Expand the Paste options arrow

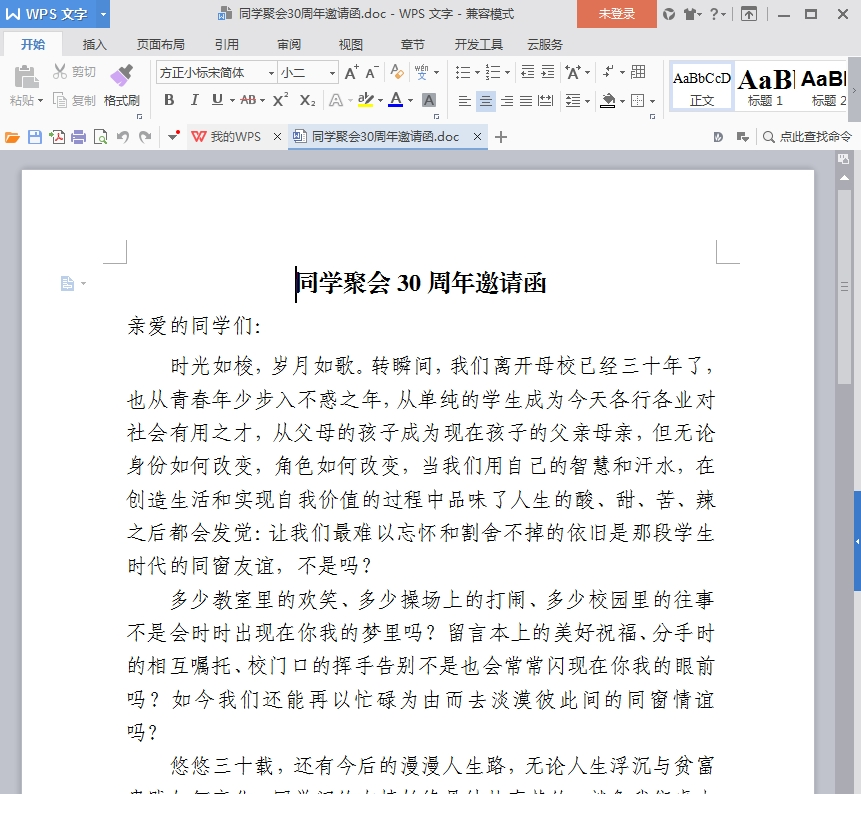point(41,101)
